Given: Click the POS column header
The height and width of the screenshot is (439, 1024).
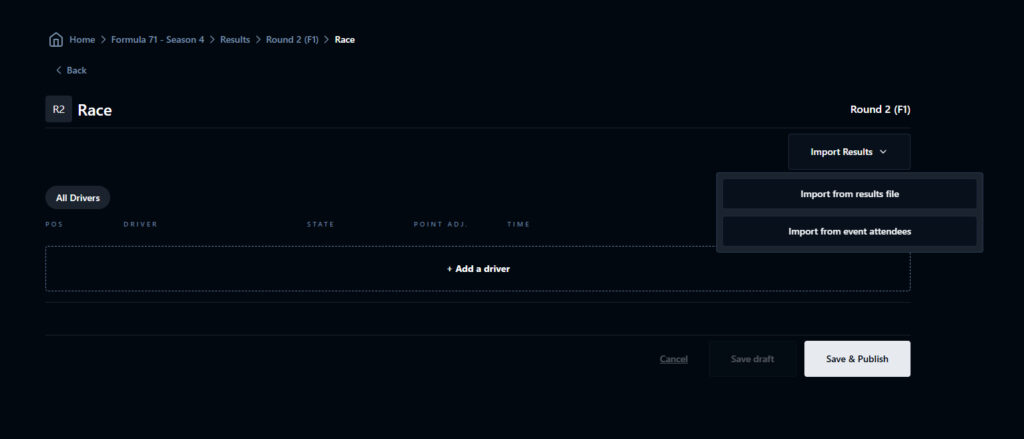Looking at the screenshot, I should (x=54, y=224).
